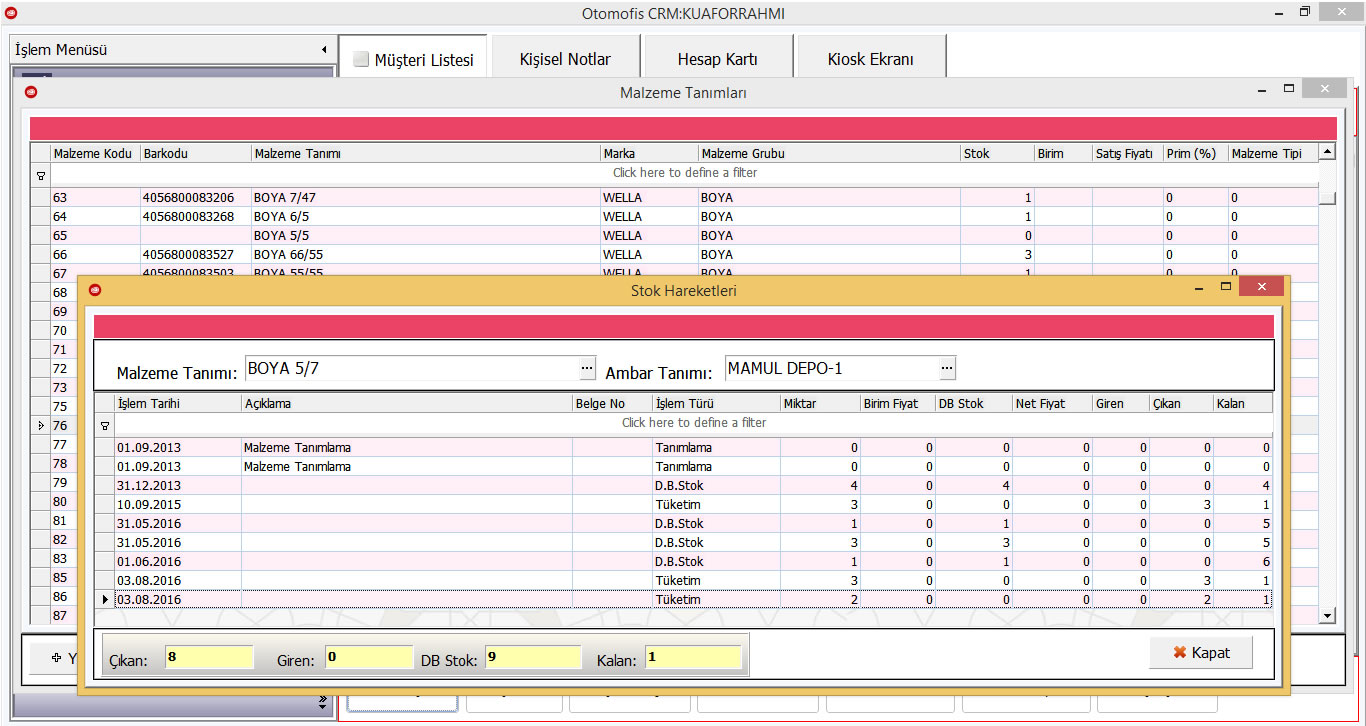Click the Kapat button in Stok Hareketleri

click(1200, 653)
